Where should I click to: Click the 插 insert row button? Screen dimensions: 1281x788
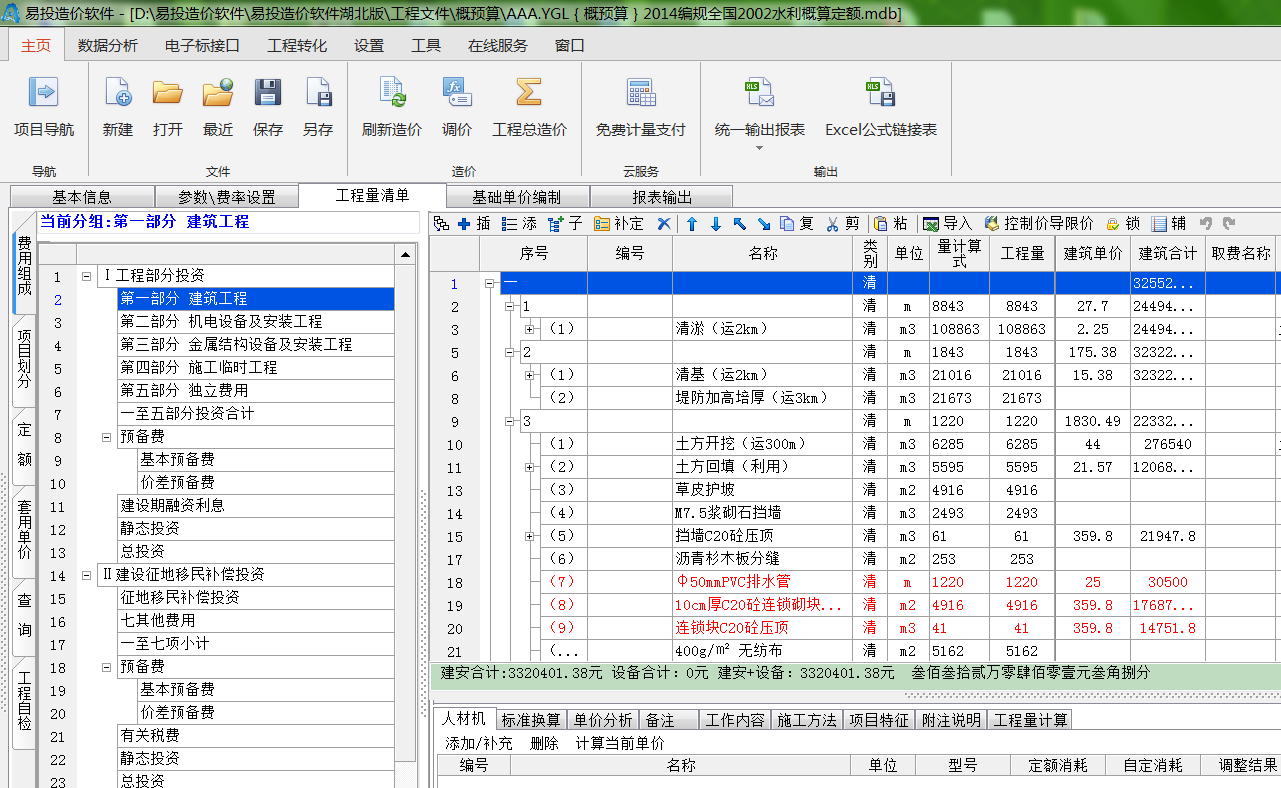[x=474, y=224]
